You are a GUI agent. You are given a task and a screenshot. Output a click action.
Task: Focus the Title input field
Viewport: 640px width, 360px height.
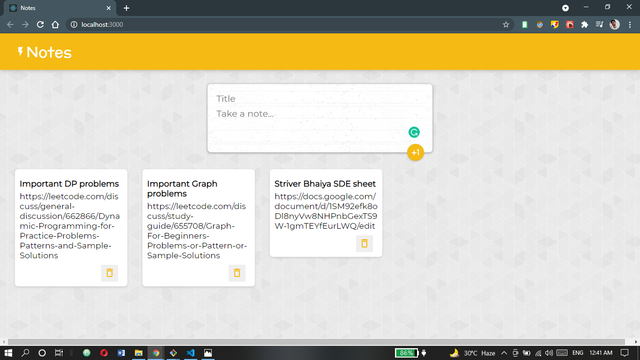tap(320, 99)
